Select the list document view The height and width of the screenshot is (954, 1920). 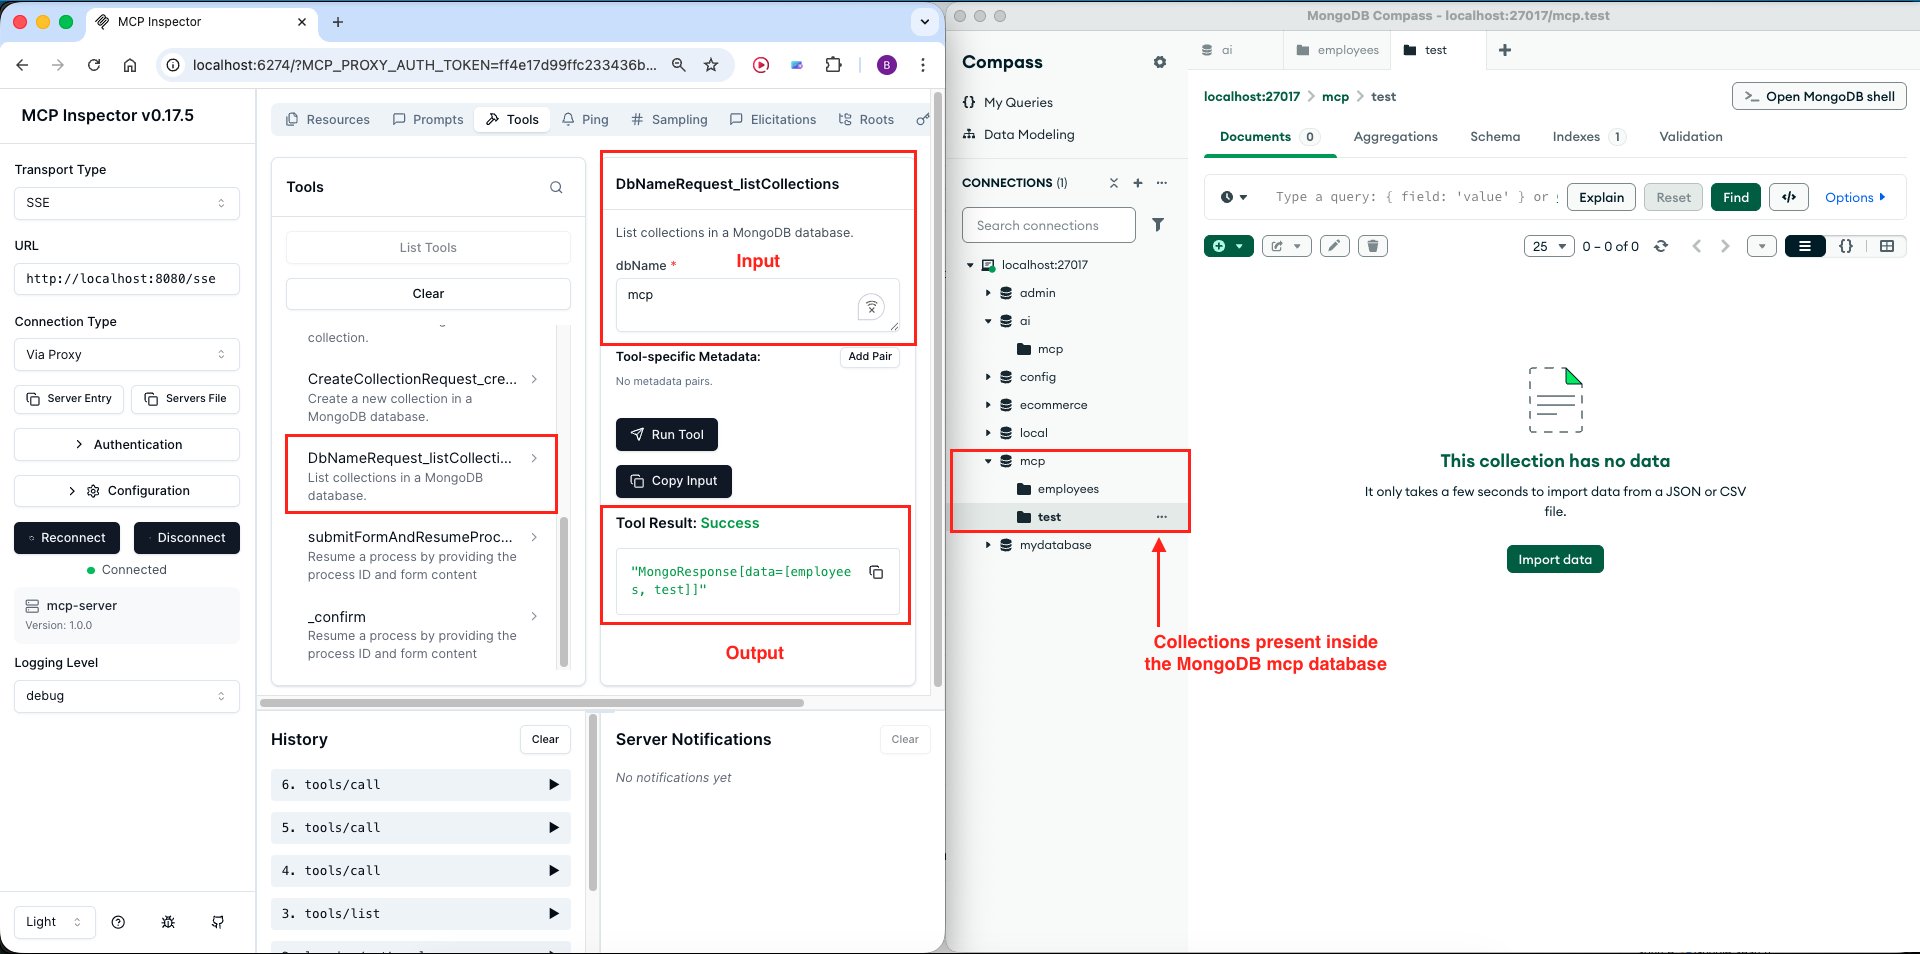(1805, 246)
